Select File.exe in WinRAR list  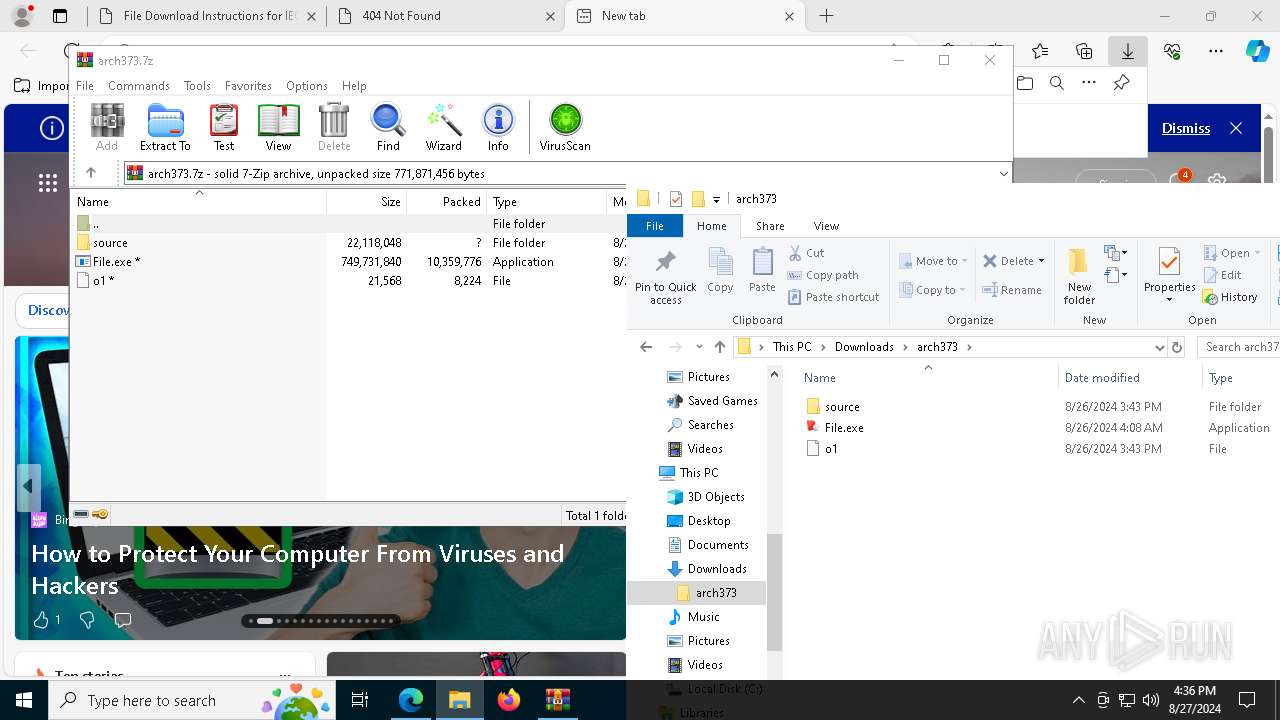click(x=116, y=262)
